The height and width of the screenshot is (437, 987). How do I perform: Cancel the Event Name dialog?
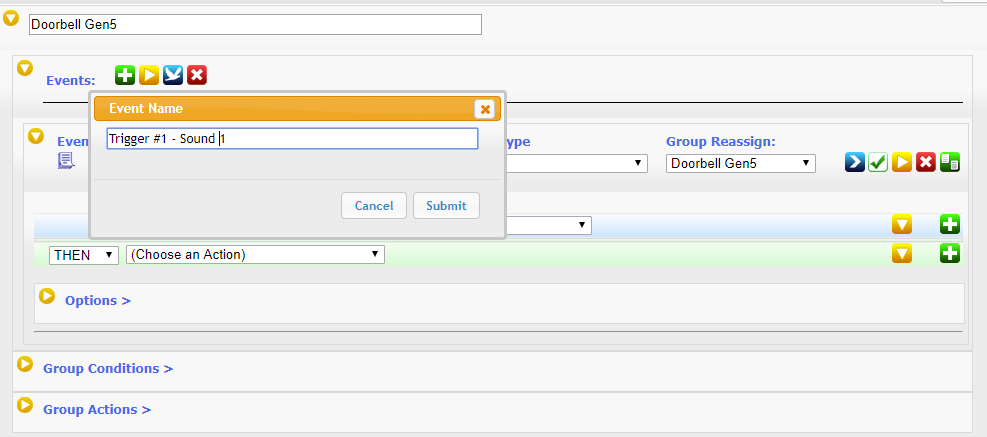[x=374, y=206]
